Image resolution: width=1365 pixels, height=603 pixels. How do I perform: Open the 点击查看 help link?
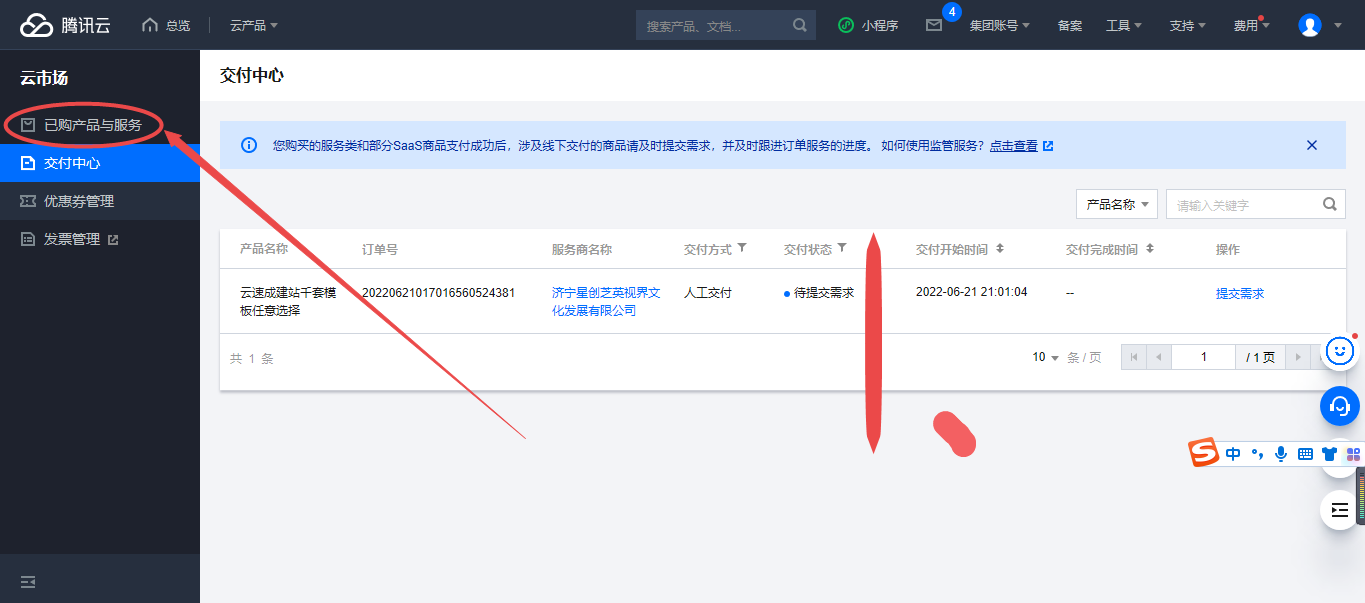coord(1013,146)
